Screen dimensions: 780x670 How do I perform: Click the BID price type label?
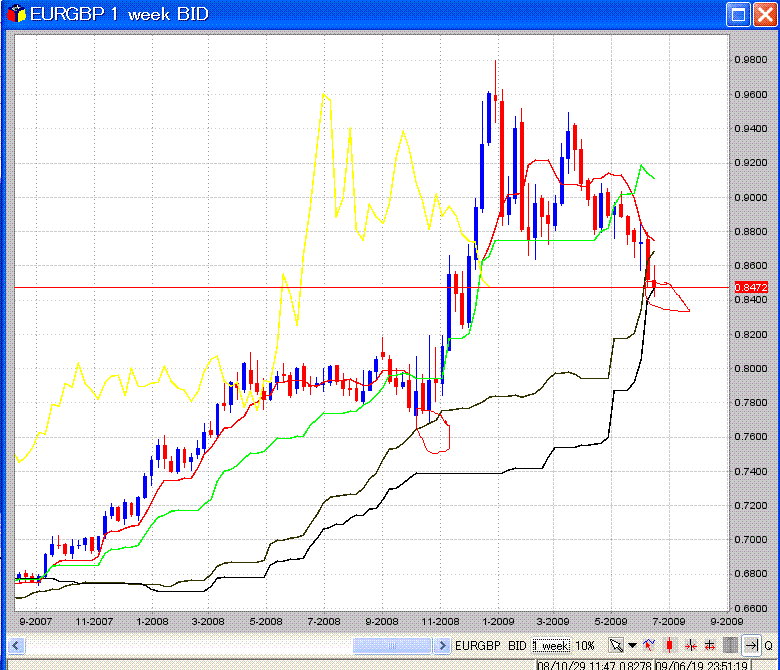(517, 646)
